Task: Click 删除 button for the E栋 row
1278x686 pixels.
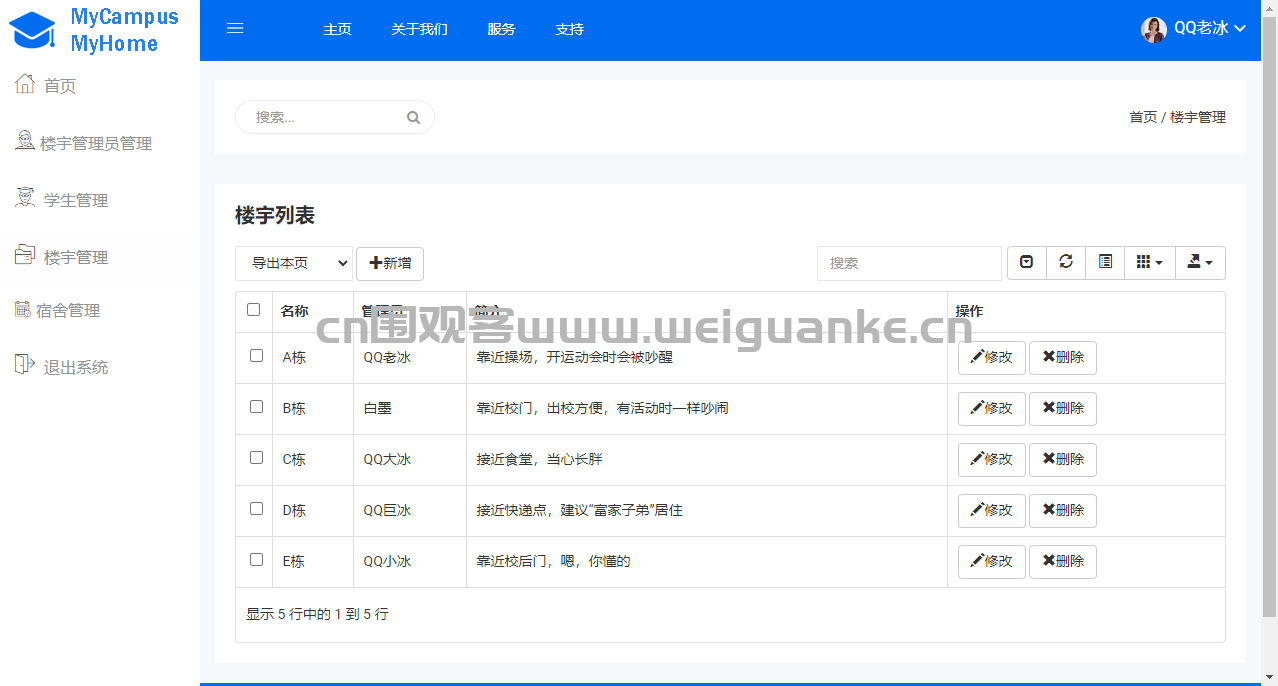Action: click(1062, 561)
